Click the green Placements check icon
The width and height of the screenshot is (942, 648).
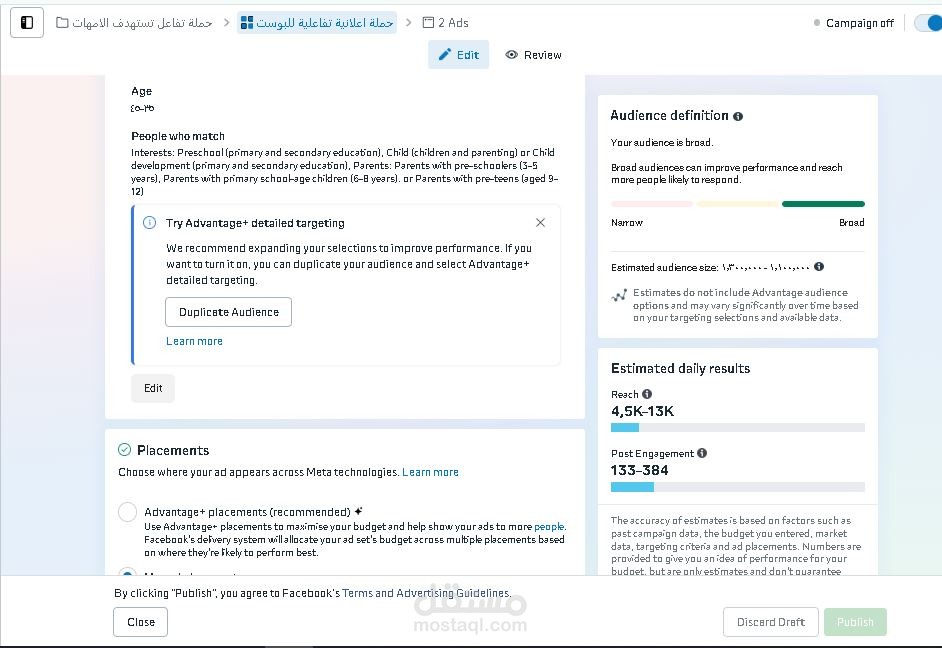pos(124,450)
